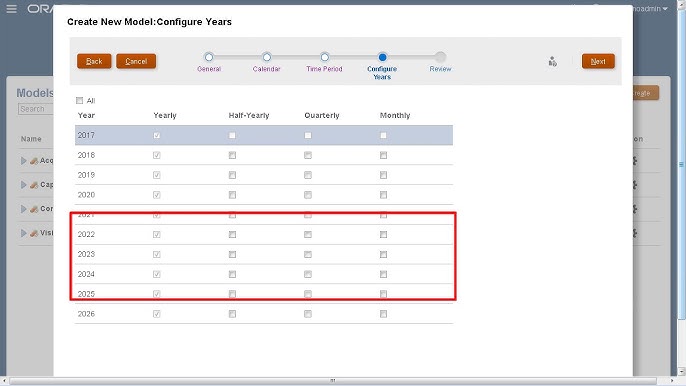Check Quarterly for 2026
Image resolution: width=686 pixels, height=386 pixels.
(308, 314)
